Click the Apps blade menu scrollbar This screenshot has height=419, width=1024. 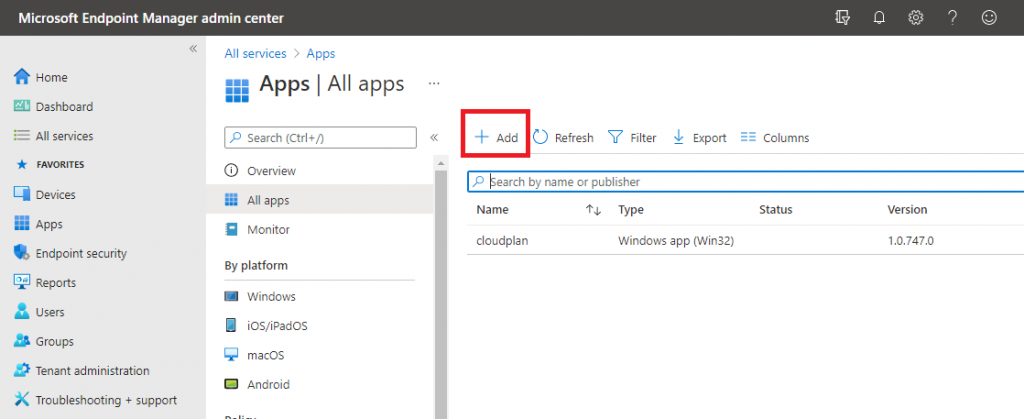(441, 294)
